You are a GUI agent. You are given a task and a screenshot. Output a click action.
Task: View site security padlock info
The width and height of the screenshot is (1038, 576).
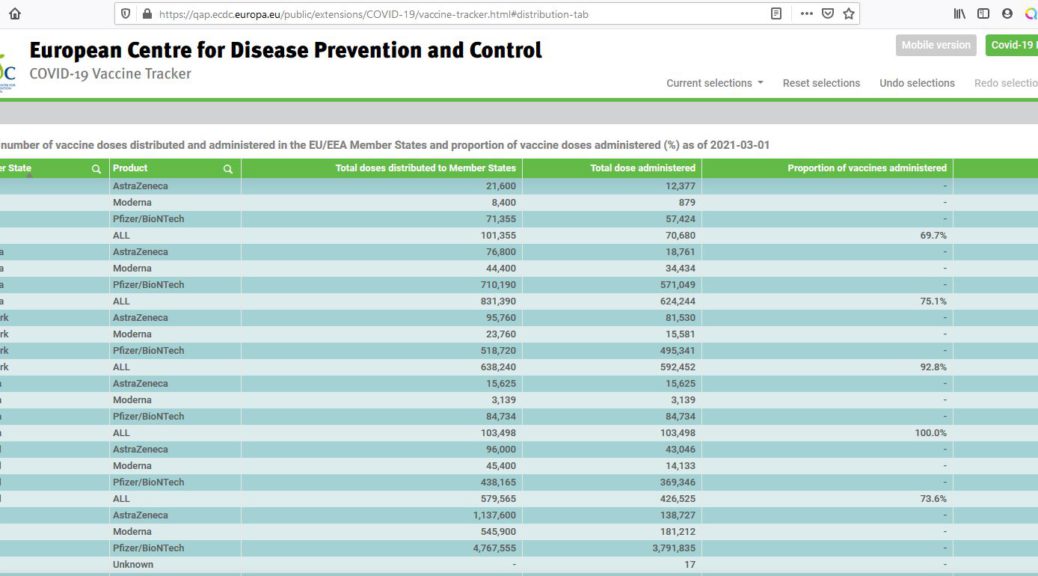point(147,14)
